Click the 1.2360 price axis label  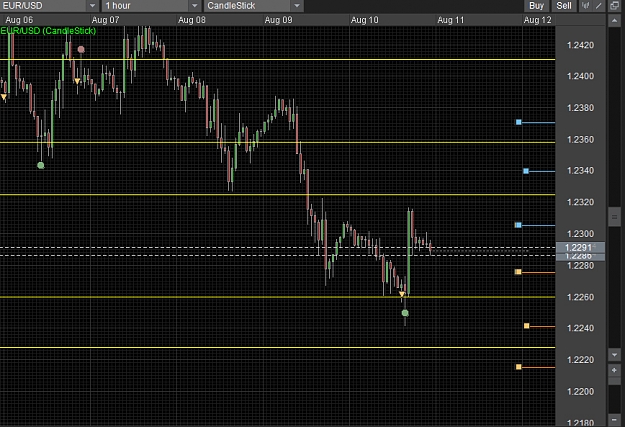tap(580, 140)
